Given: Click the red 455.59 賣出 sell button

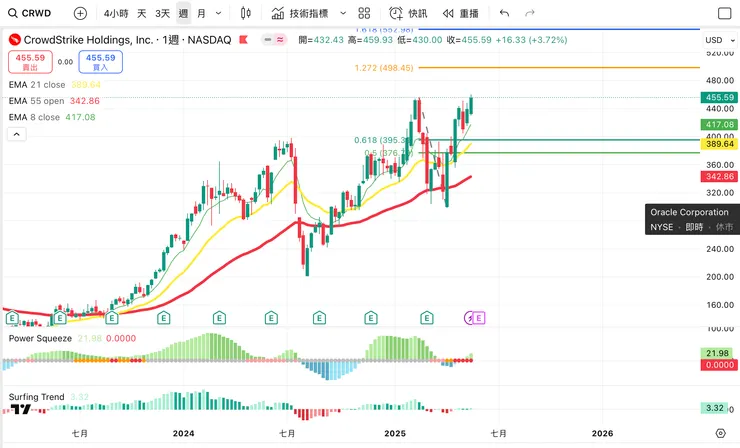Looking at the screenshot, I should pyautogui.click(x=30, y=62).
